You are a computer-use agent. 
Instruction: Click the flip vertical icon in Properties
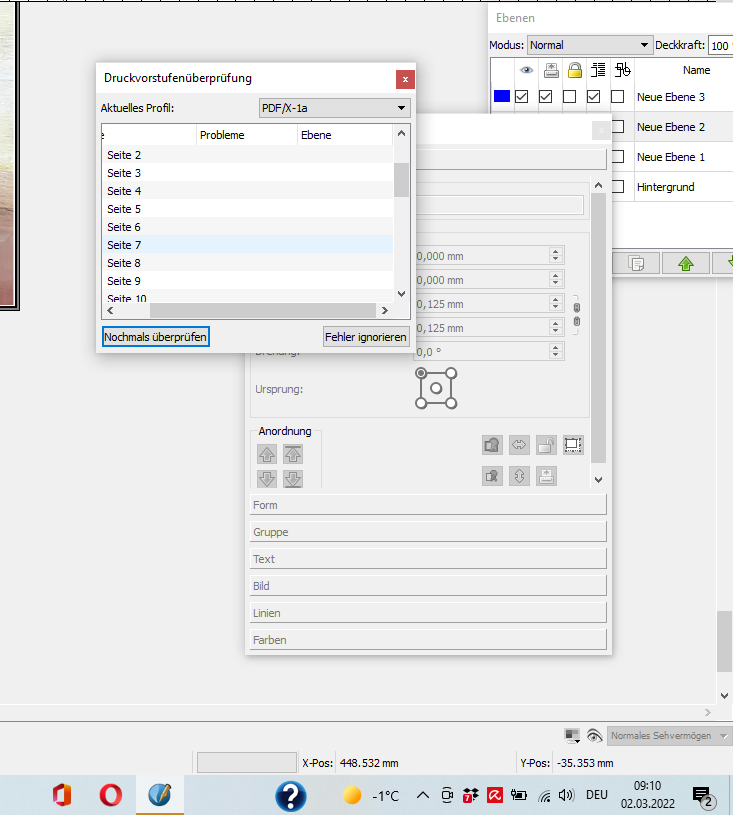[519, 476]
